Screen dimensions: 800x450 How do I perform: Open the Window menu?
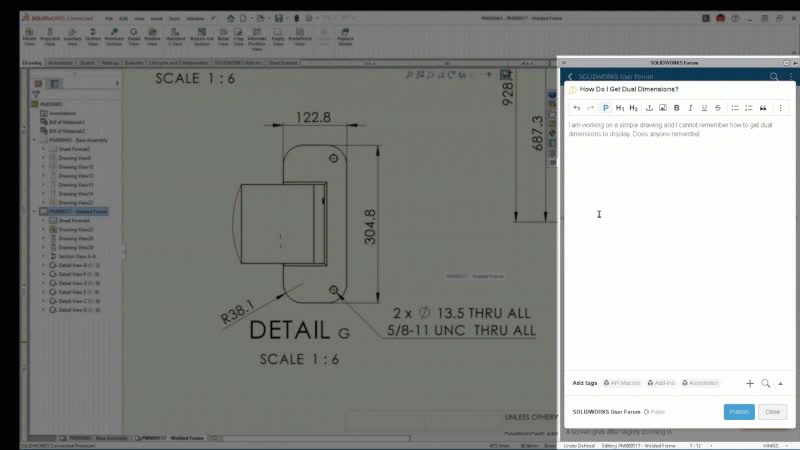click(x=195, y=18)
